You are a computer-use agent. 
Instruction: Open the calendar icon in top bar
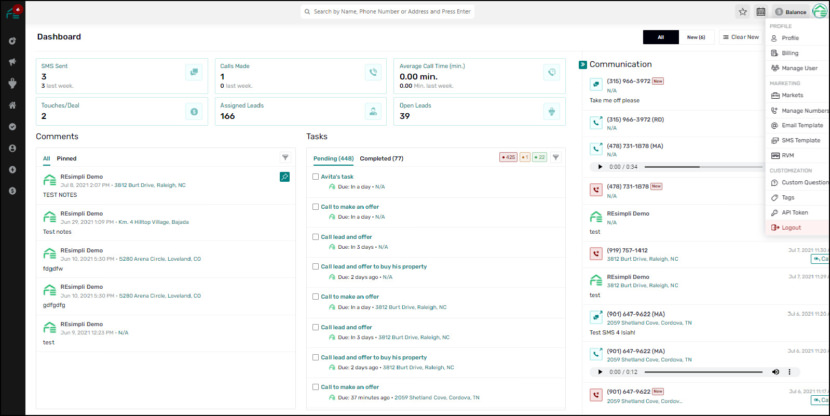[x=761, y=12]
